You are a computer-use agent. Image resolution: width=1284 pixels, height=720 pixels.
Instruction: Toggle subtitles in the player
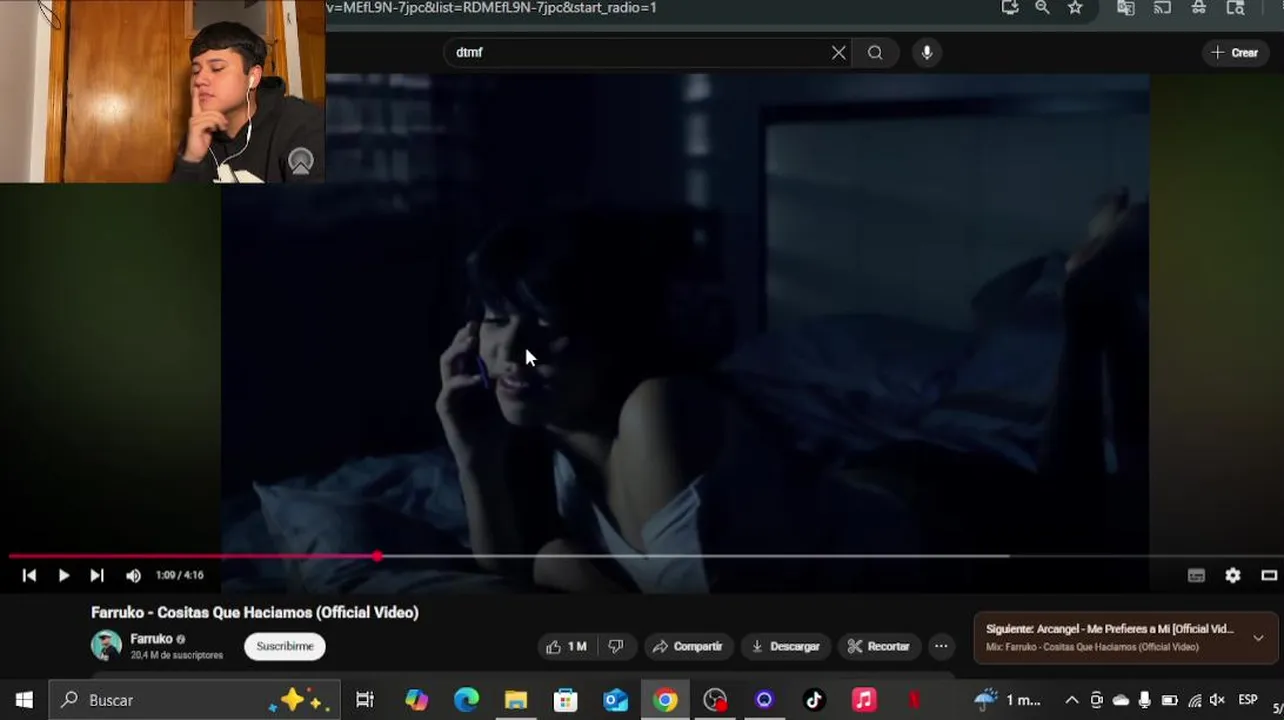(x=1196, y=575)
